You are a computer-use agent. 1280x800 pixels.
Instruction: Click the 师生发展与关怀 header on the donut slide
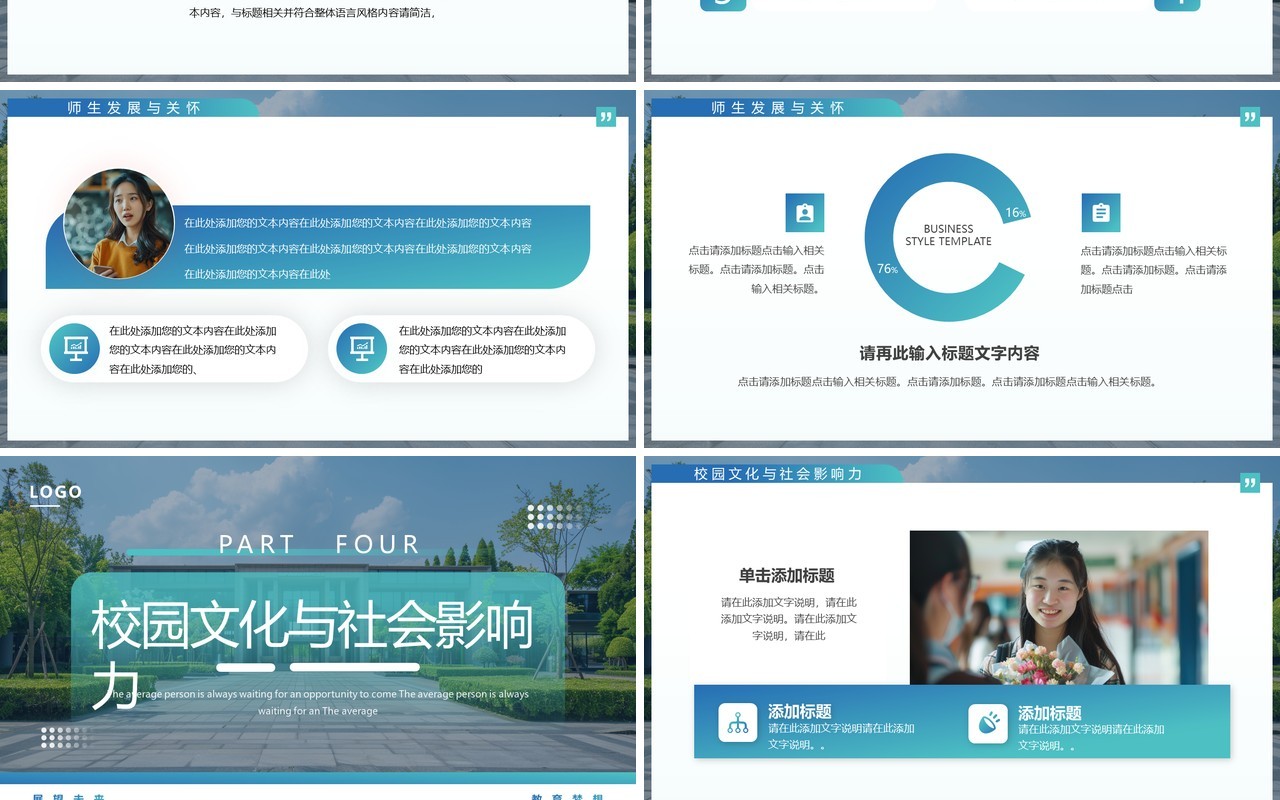coord(778,108)
